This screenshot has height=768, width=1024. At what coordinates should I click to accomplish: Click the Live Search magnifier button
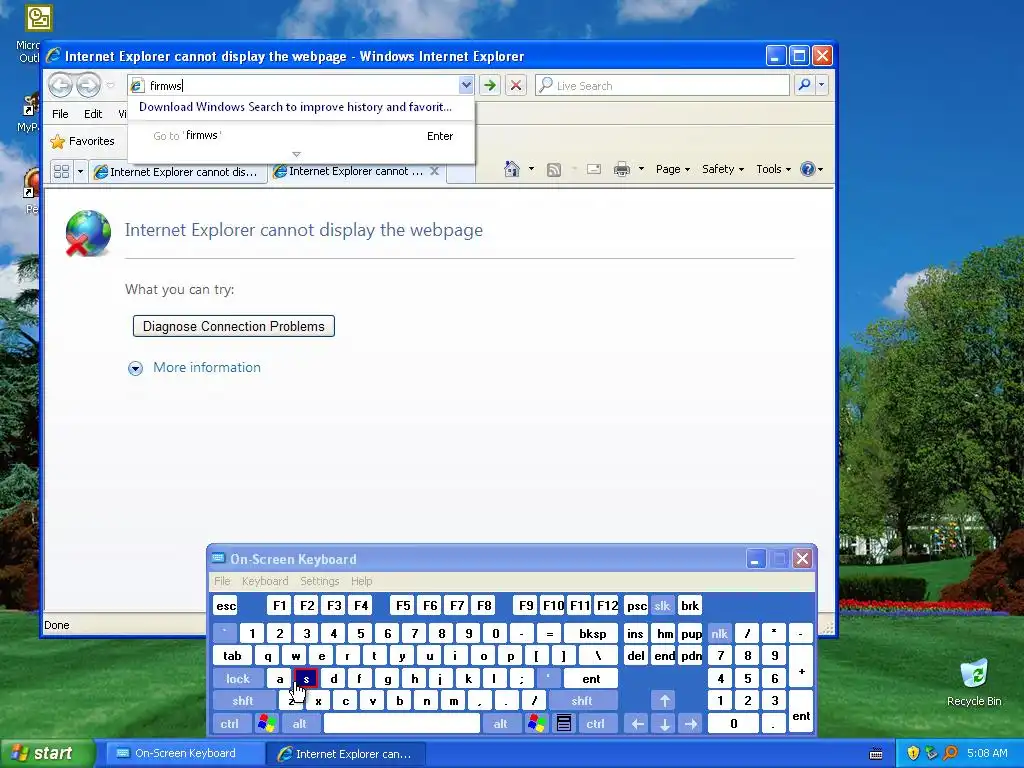pos(805,85)
